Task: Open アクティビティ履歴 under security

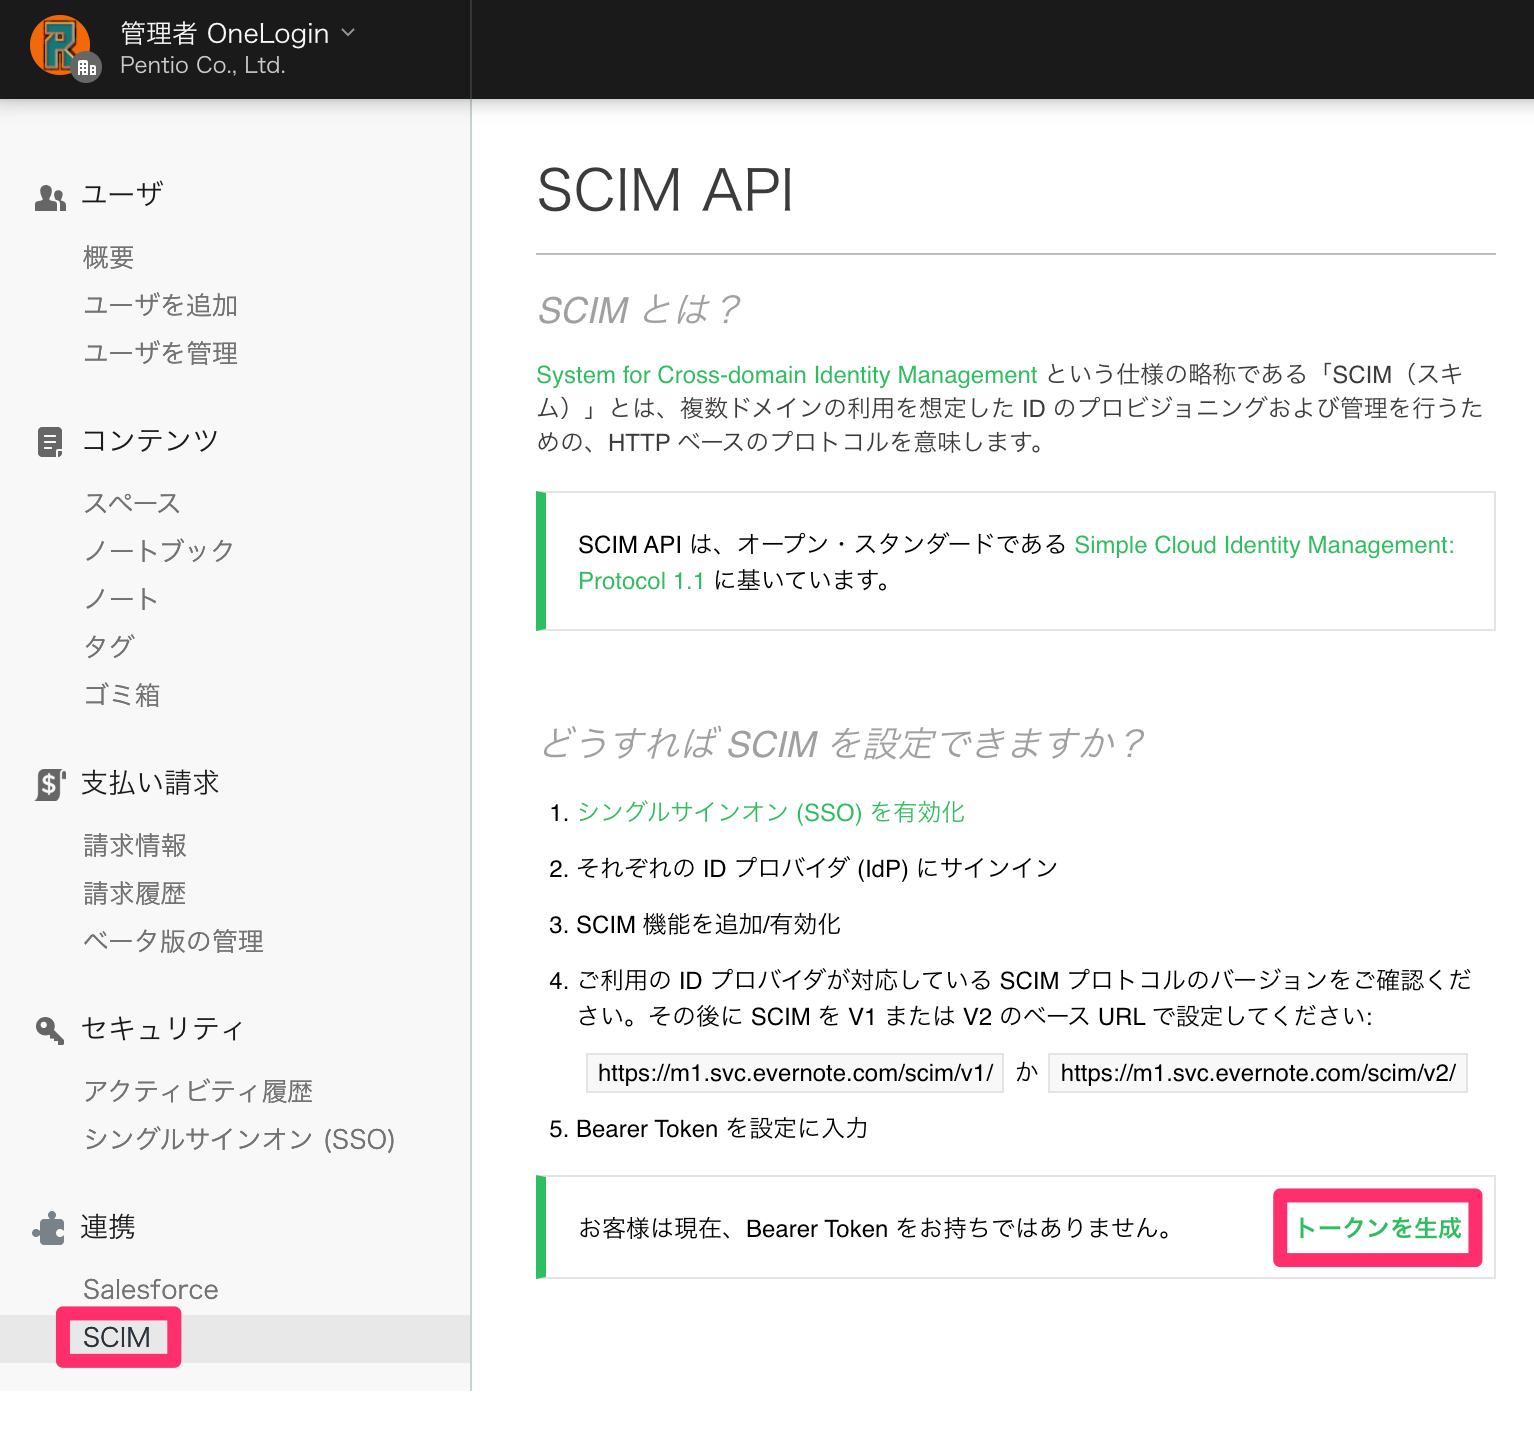Action: [x=198, y=1091]
